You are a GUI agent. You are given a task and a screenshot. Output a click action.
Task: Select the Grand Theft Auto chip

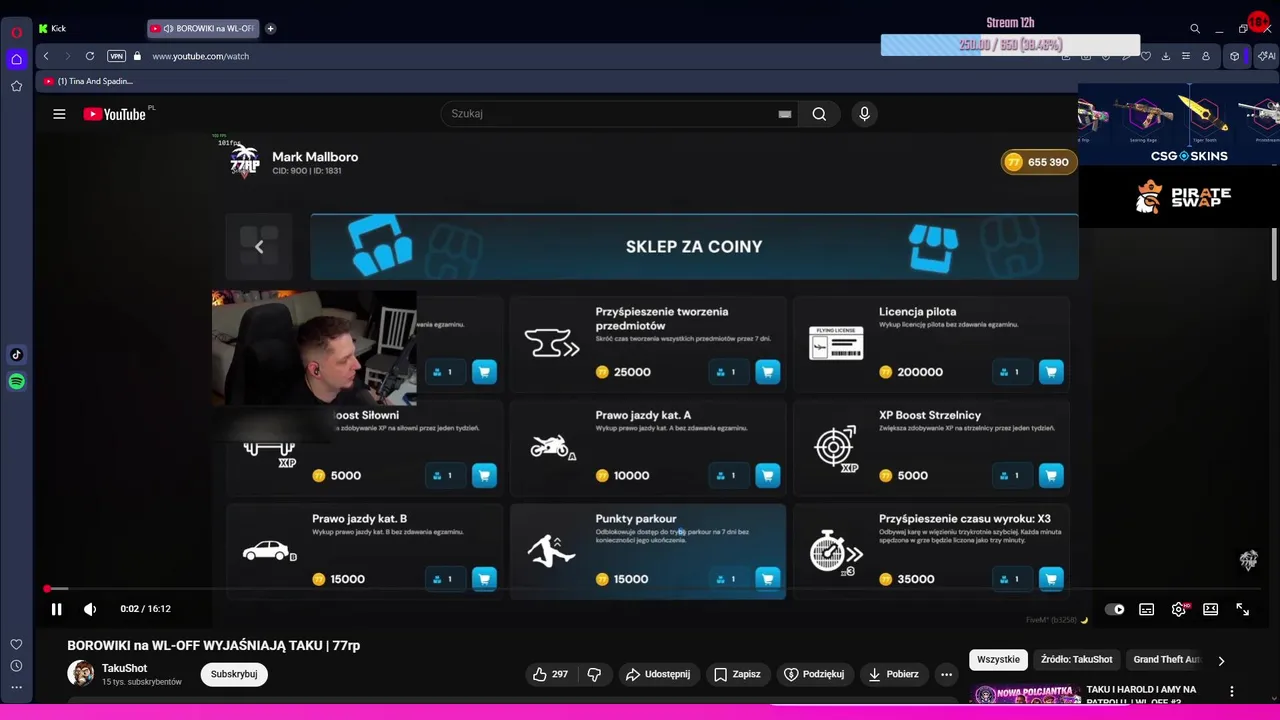(x=1166, y=660)
